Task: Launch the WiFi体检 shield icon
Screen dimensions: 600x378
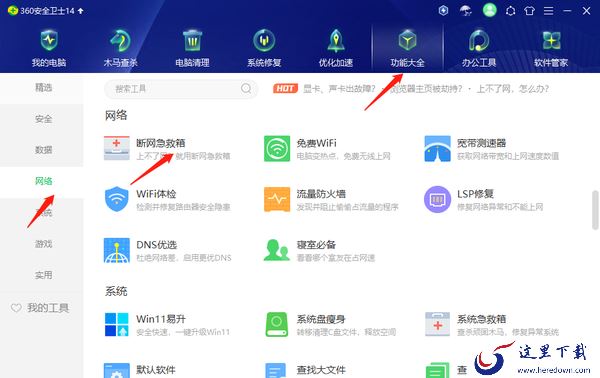Action: point(117,199)
